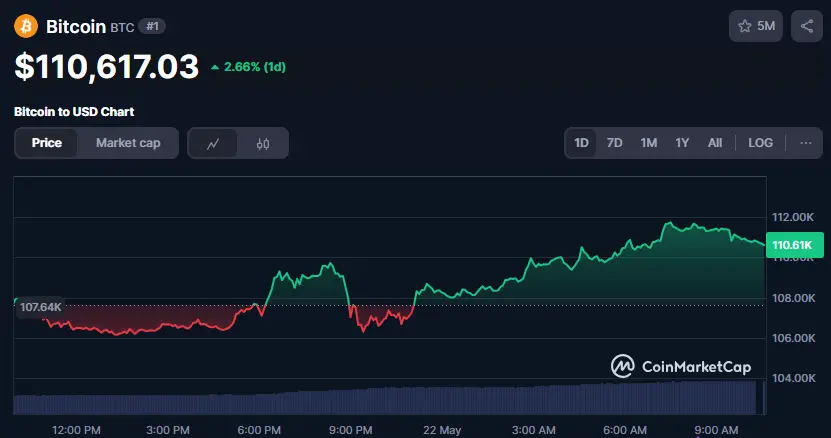Toggle LOG scale on chart

761,143
